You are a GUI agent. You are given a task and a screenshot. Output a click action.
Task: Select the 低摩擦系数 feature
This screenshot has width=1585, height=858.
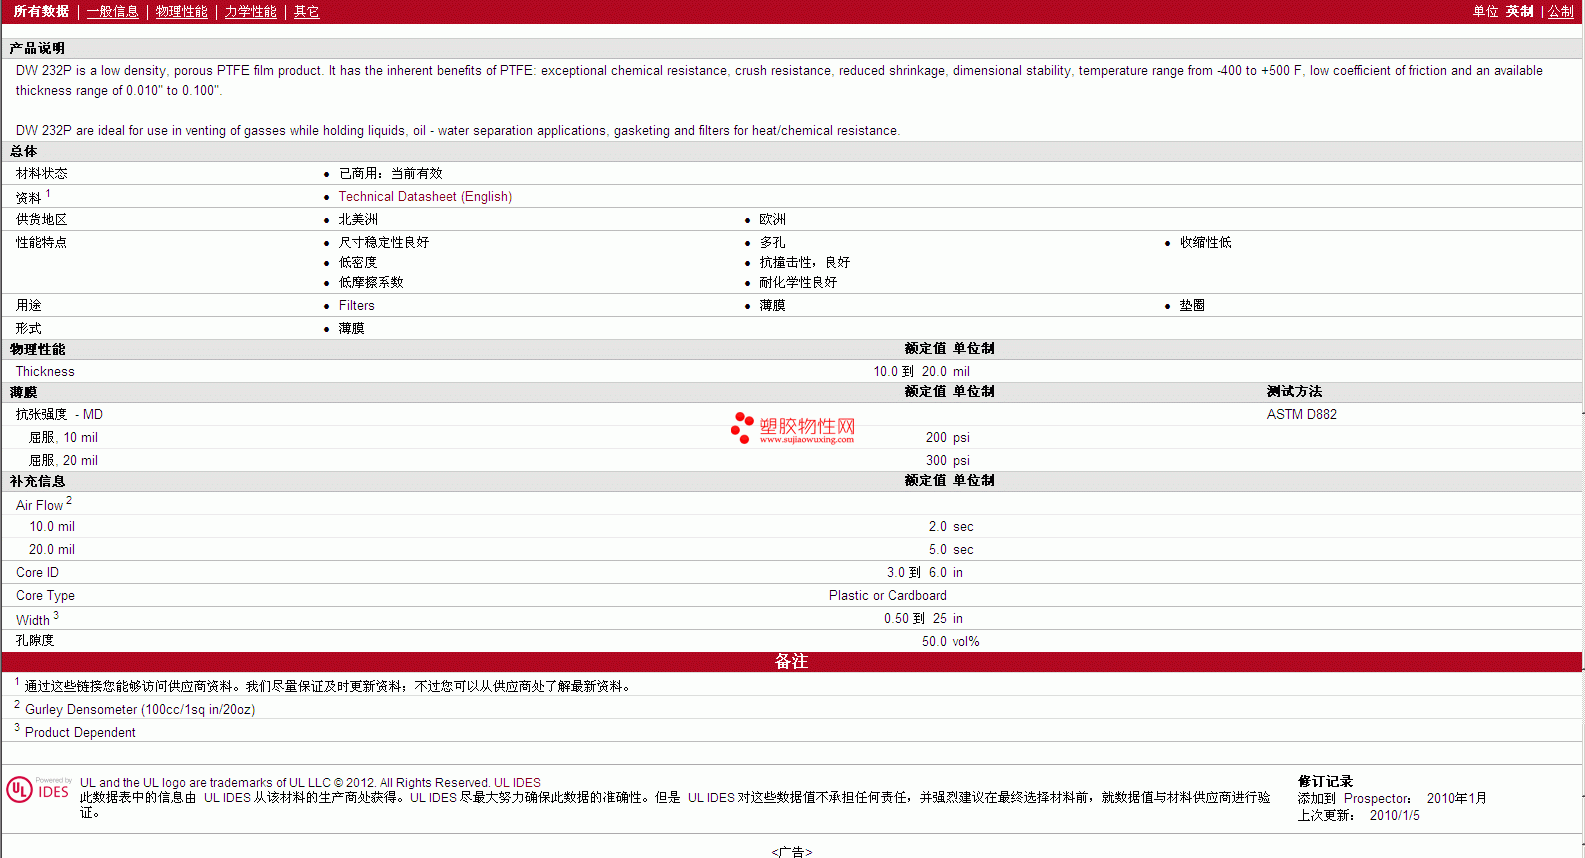(370, 283)
